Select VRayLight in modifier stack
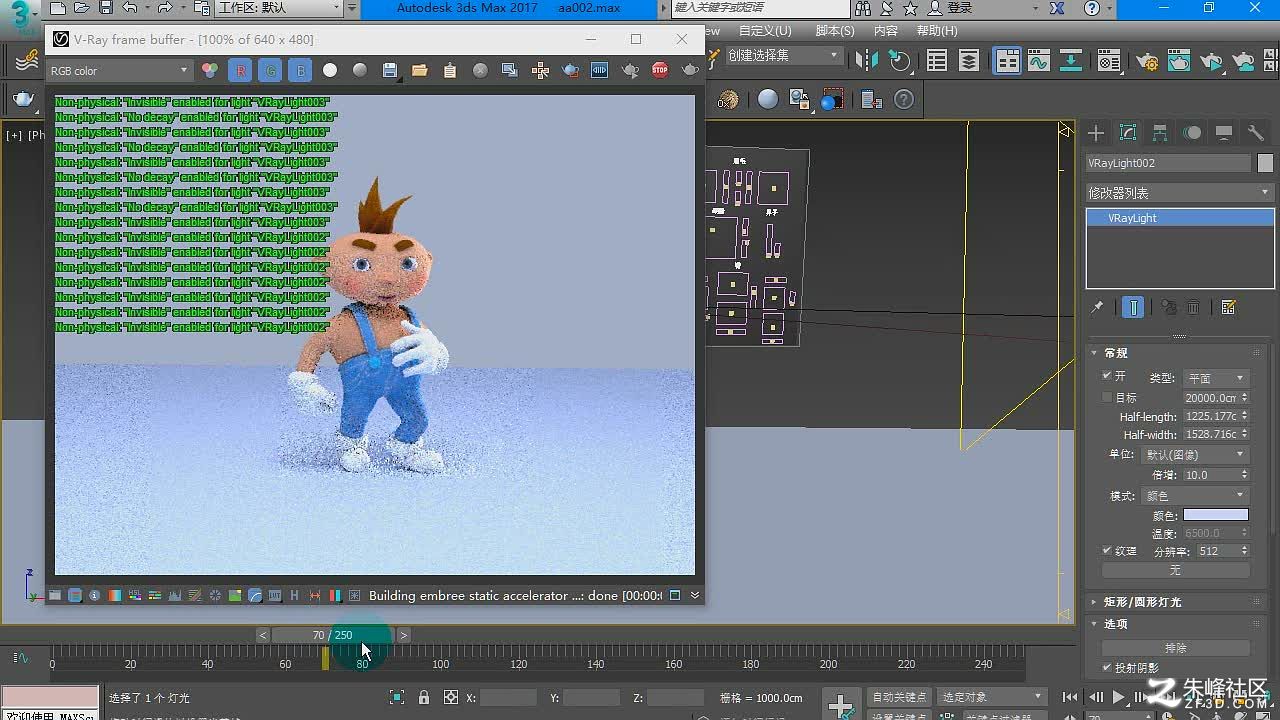The height and width of the screenshot is (720, 1280). point(1180,218)
